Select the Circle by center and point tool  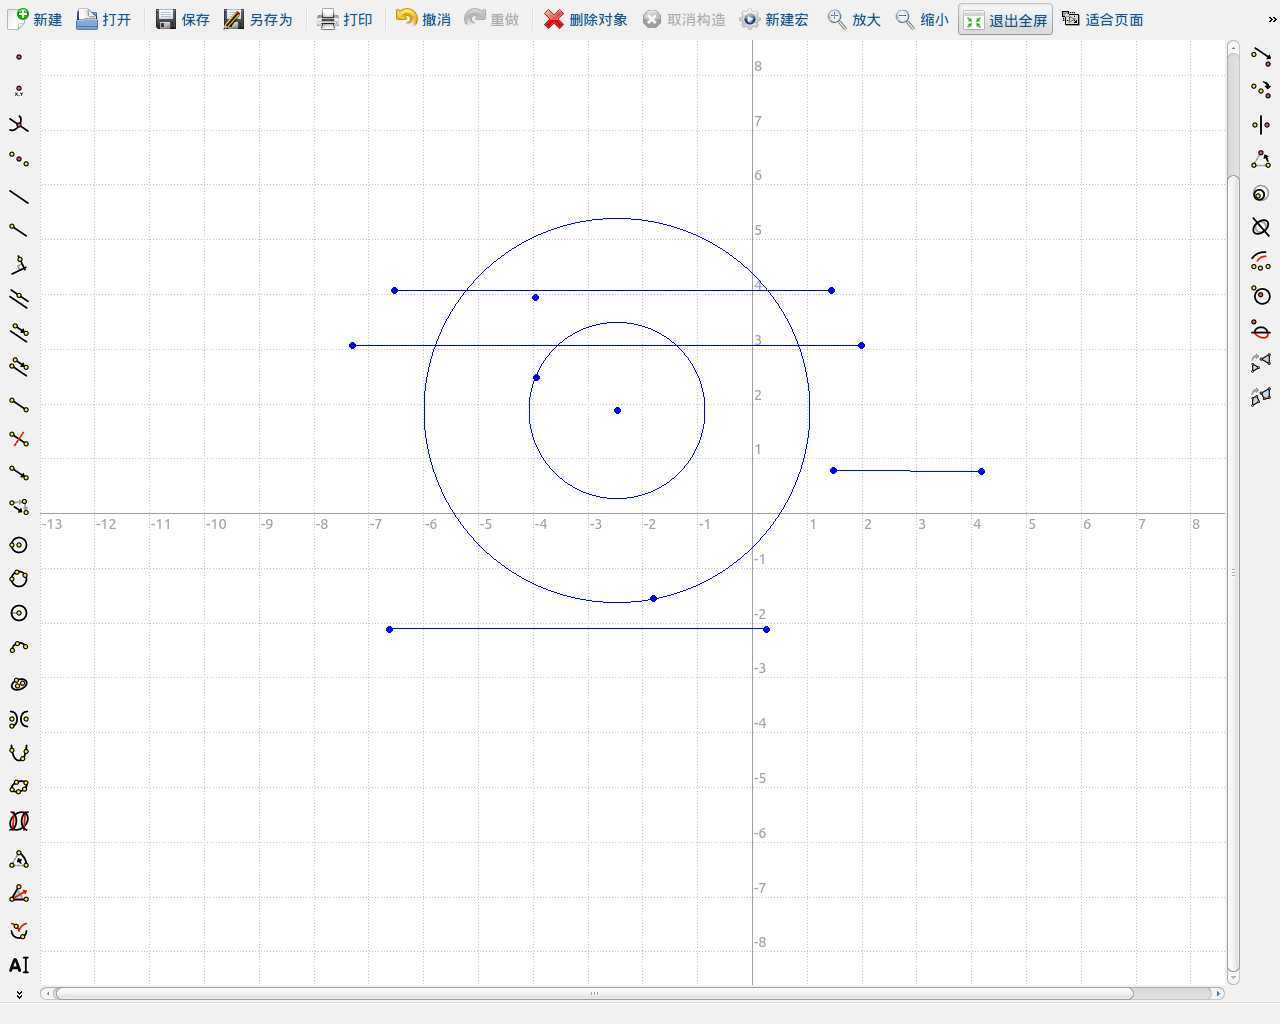18,545
